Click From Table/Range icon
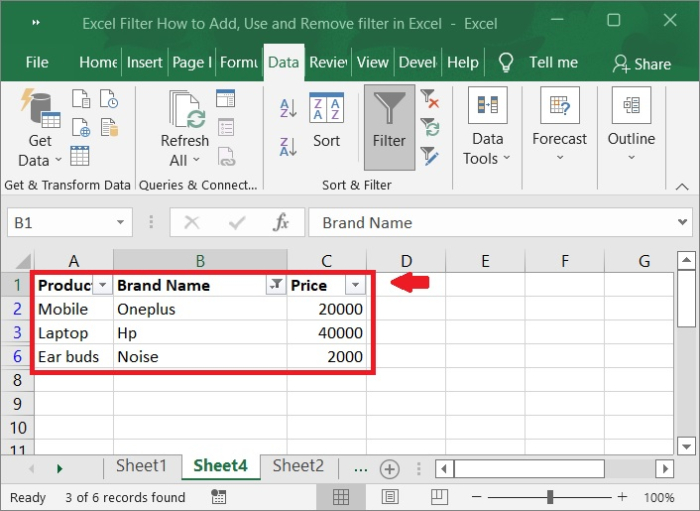The width and height of the screenshot is (700, 511). pyautogui.click(x=80, y=156)
